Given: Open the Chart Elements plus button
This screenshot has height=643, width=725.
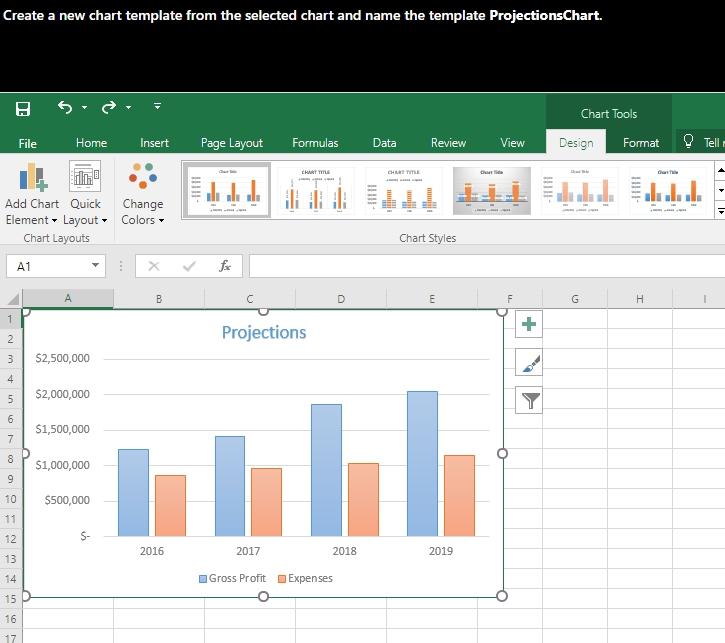Looking at the screenshot, I should tap(530, 324).
